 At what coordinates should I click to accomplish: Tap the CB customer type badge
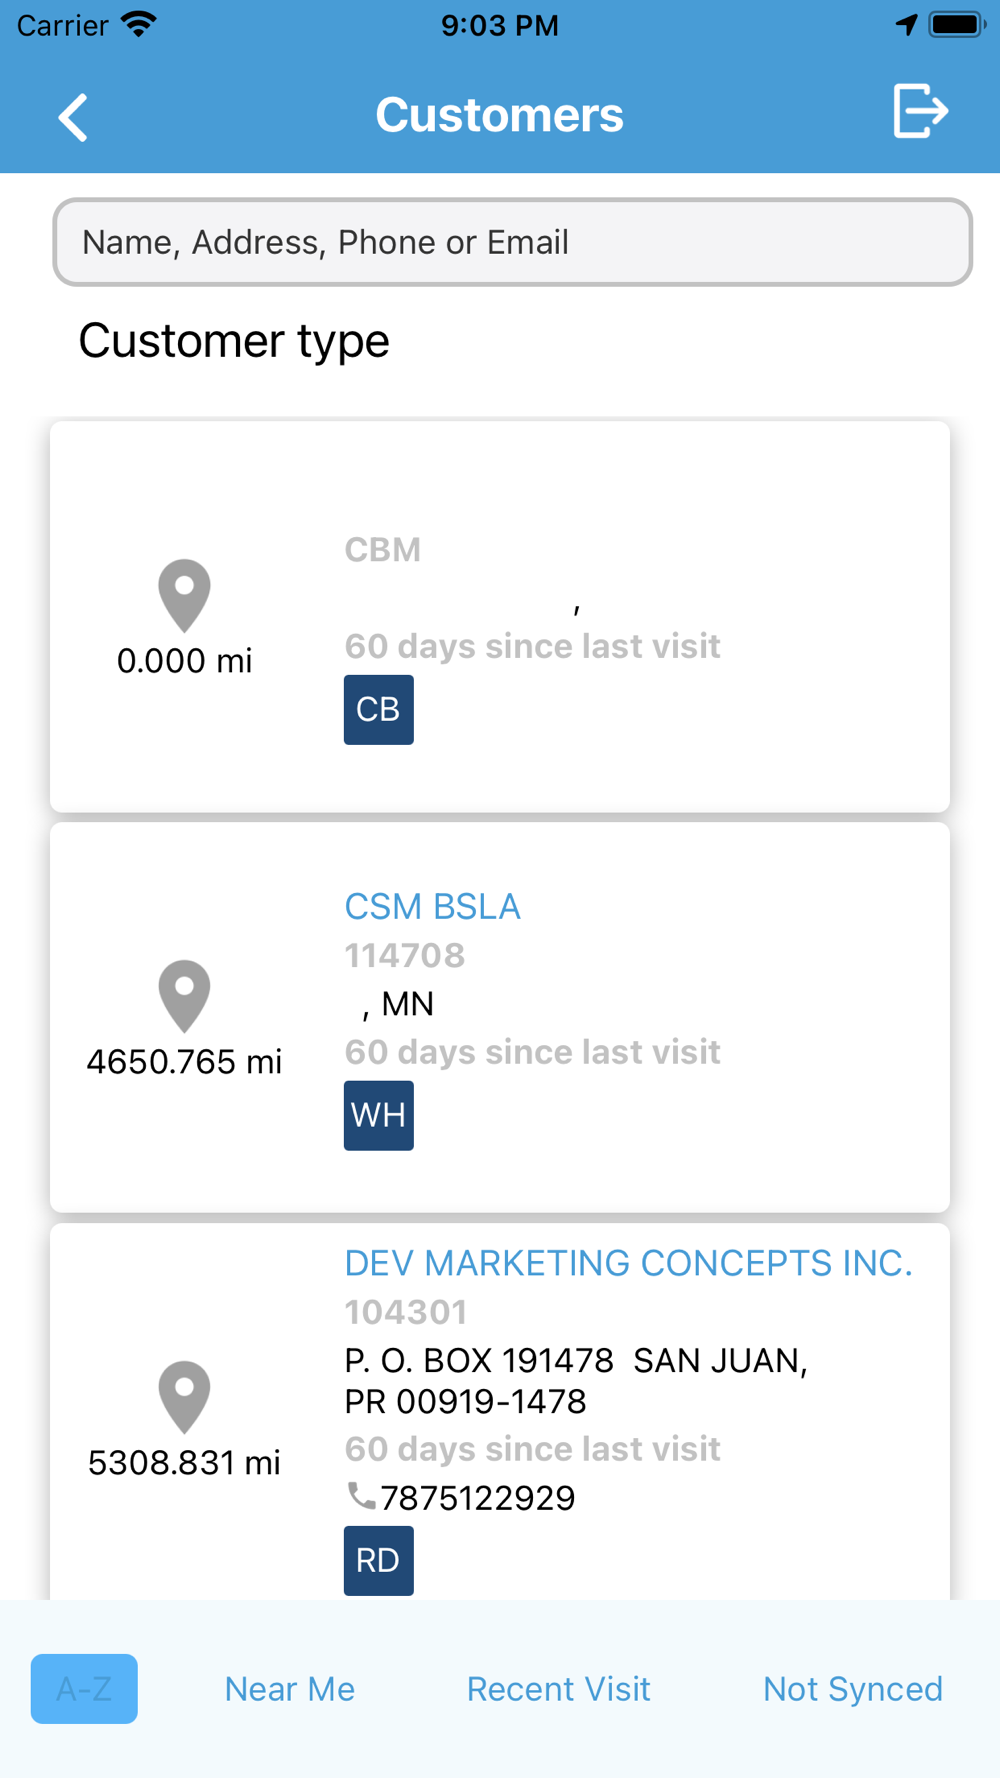coord(379,710)
